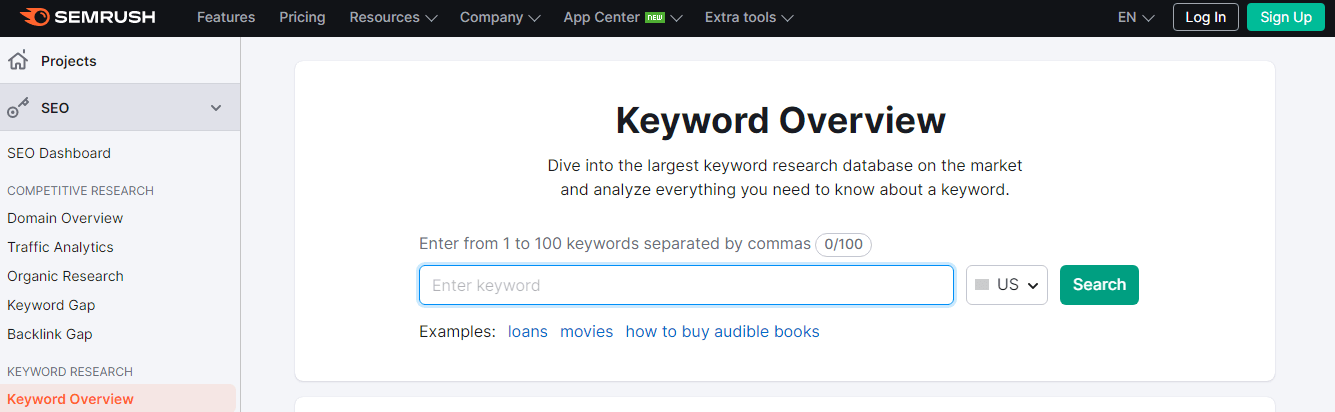Use 'how to buy audible books' example

tap(723, 331)
